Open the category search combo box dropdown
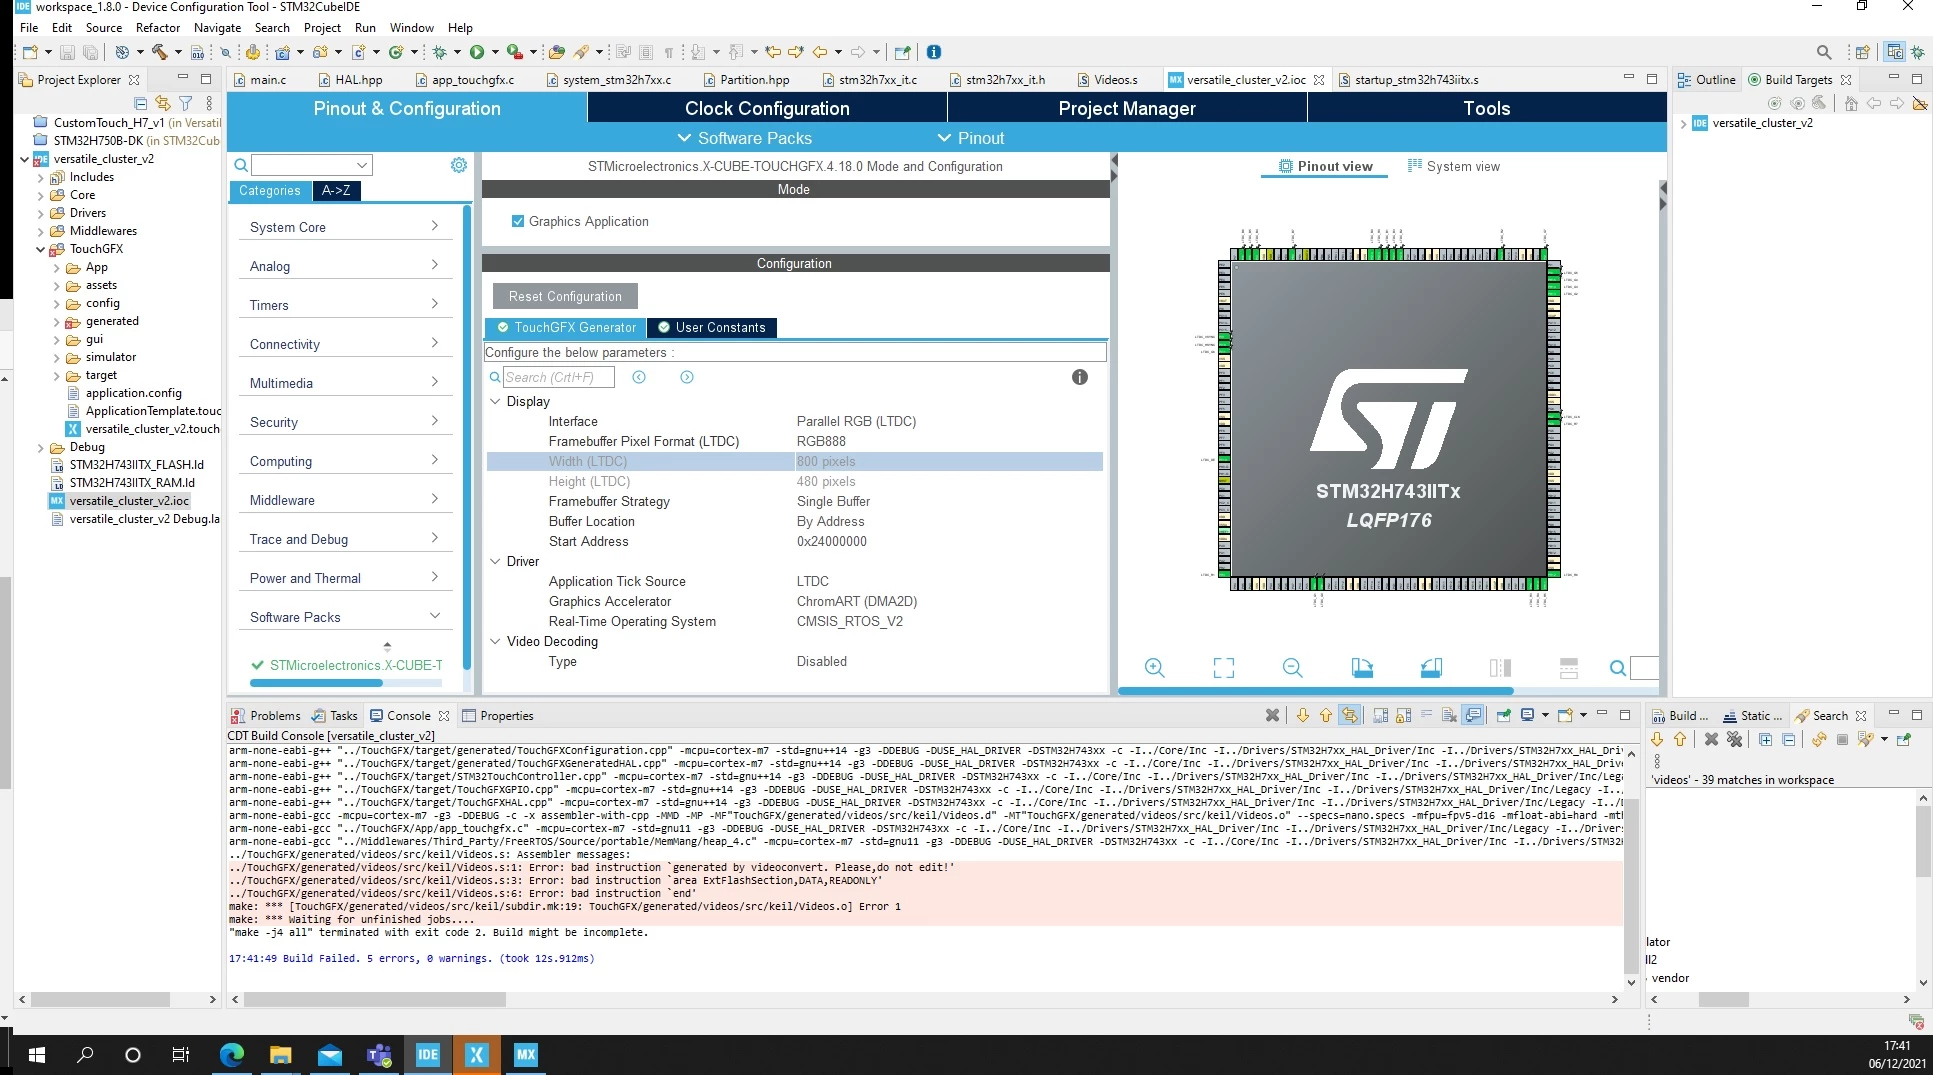The height and width of the screenshot is (1075, 1933). (362, 165)
